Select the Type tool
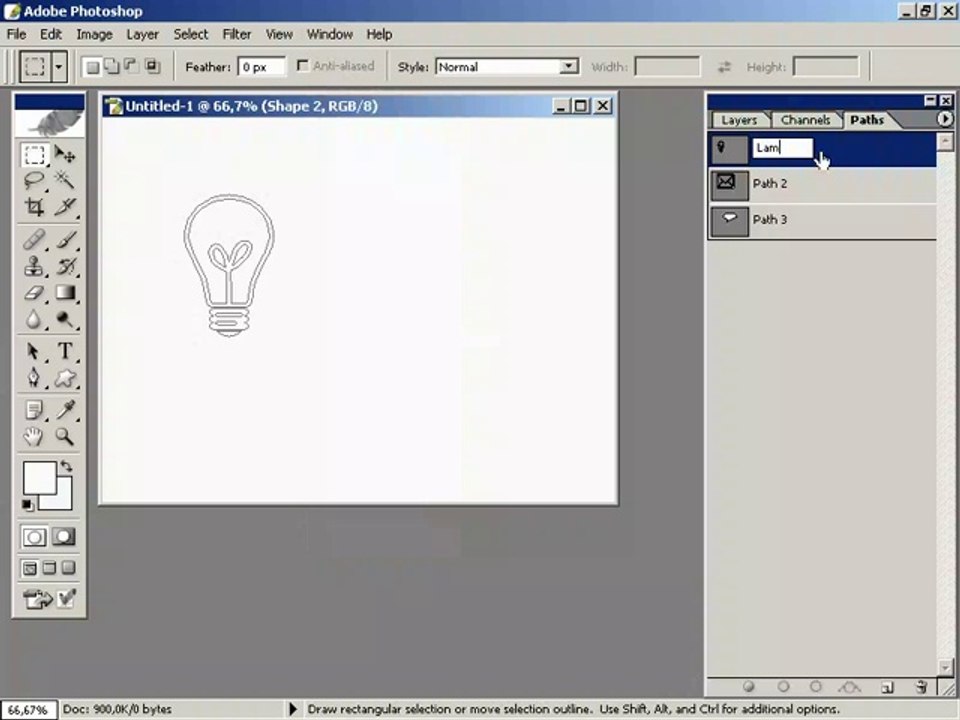Image resolution: width=960 pixels, height=720 pixels. [65, 351]
